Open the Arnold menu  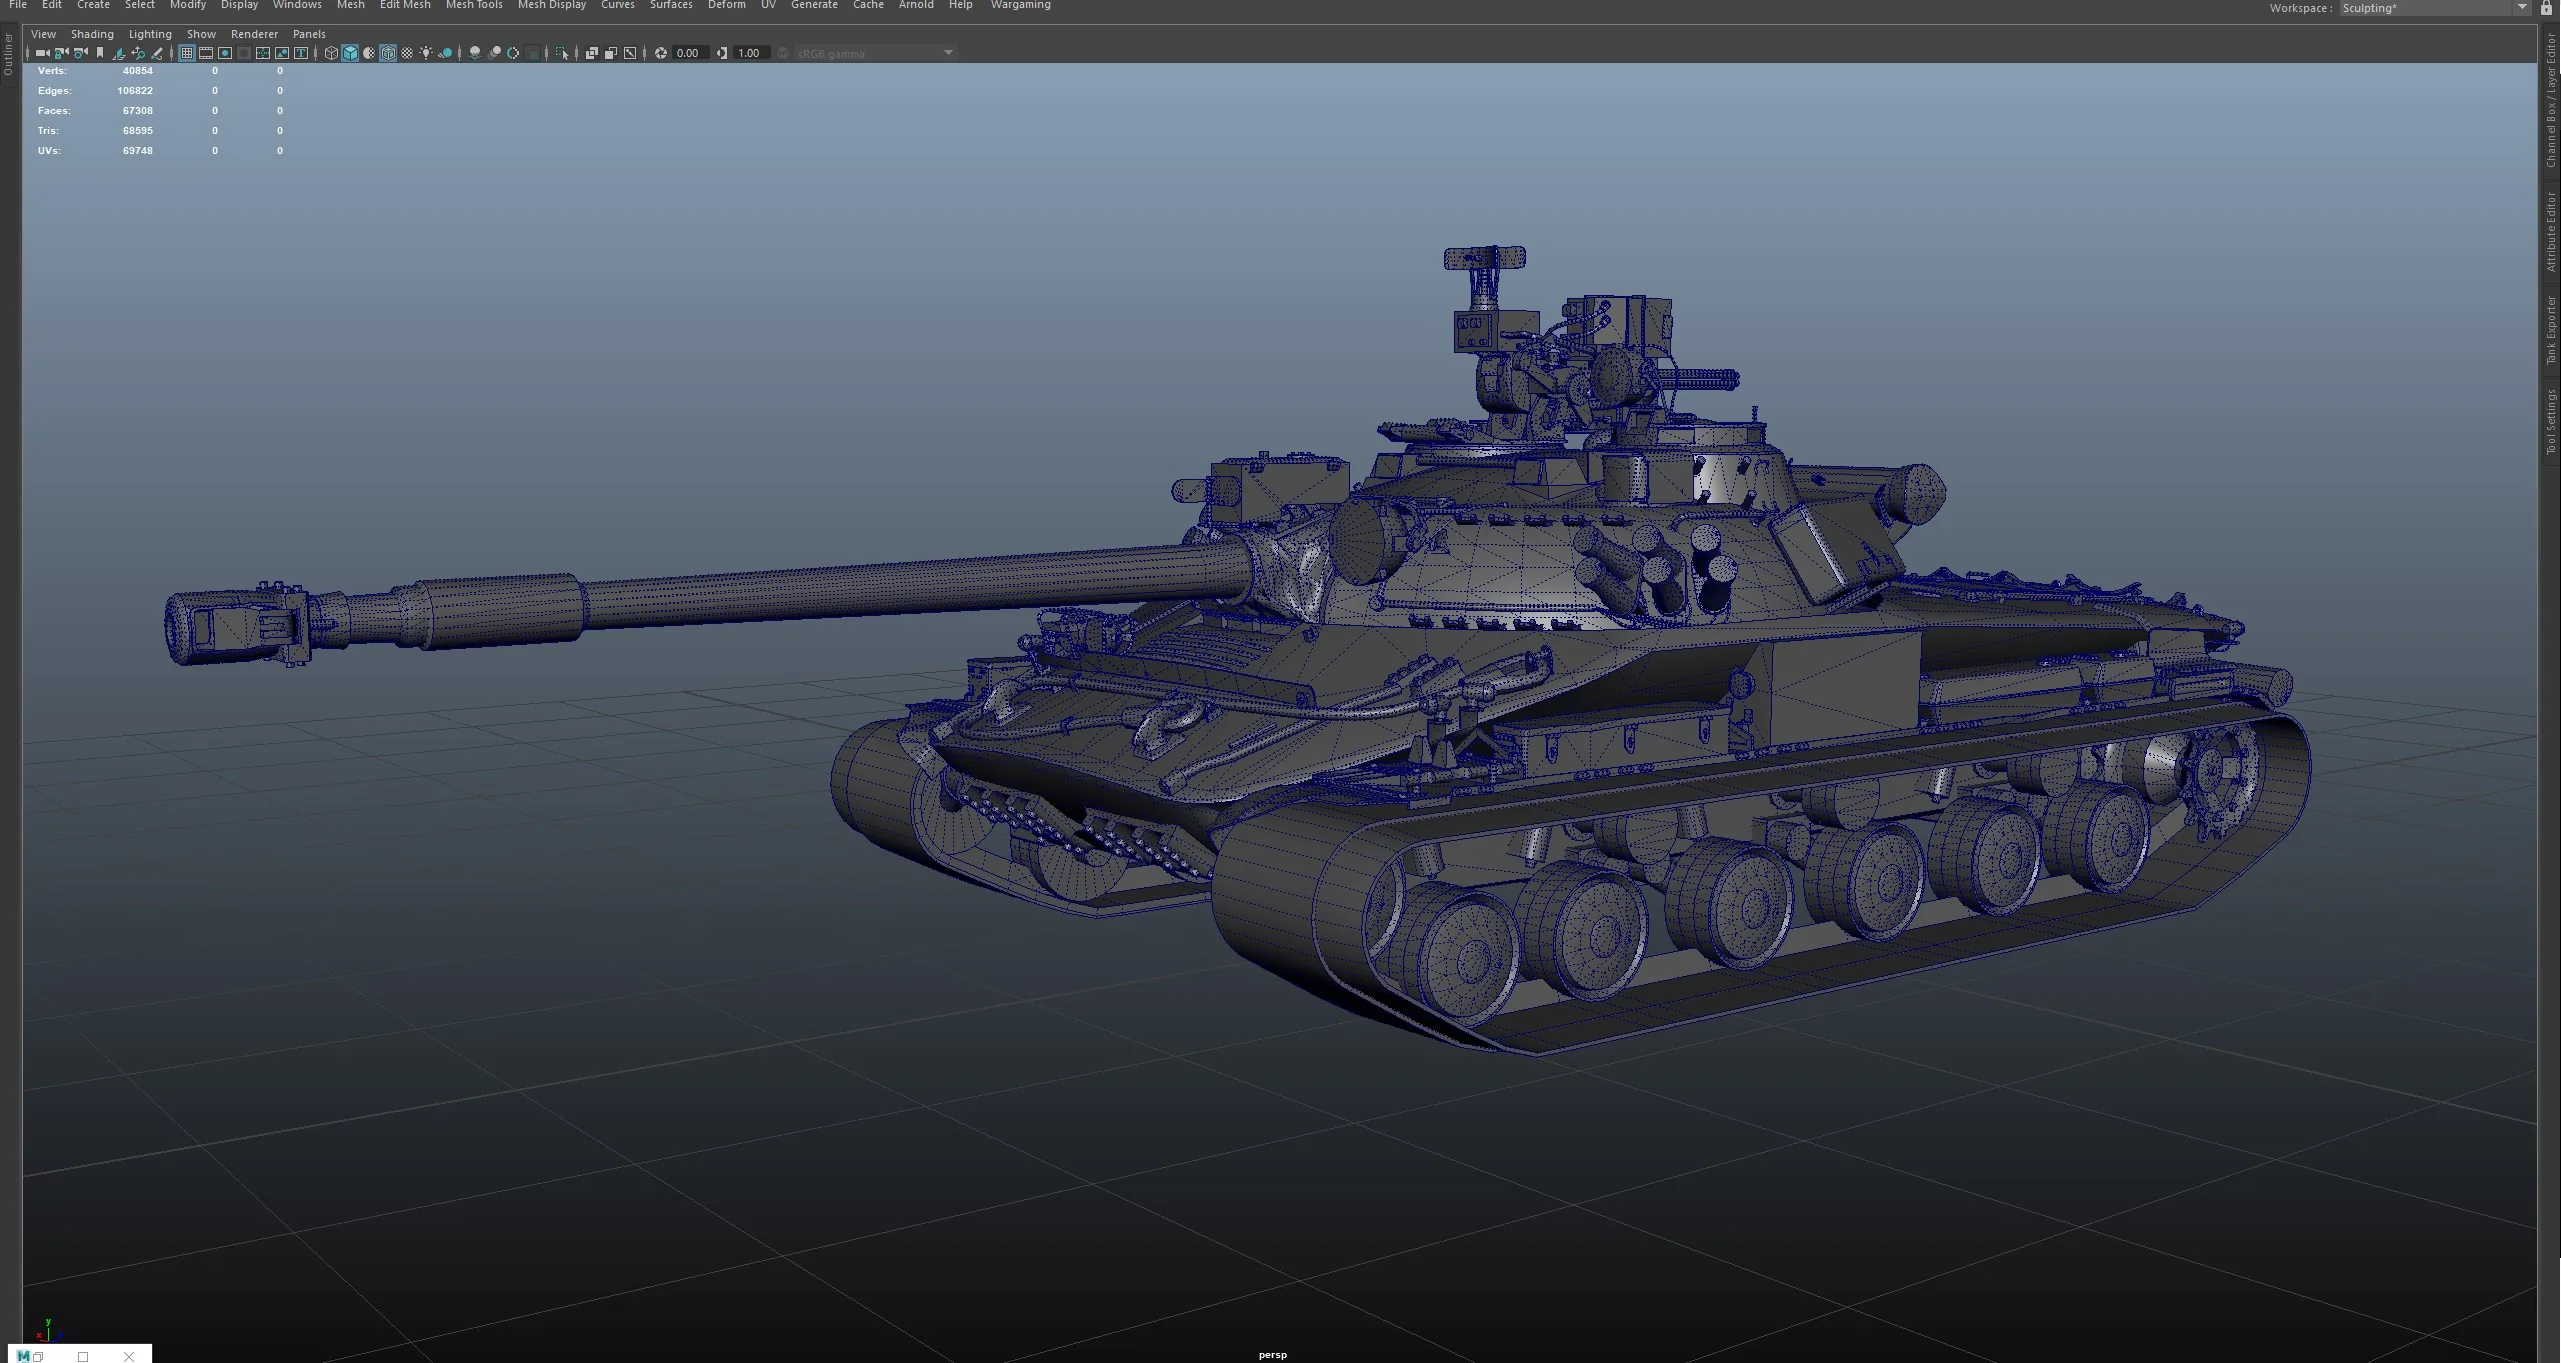point(916,5)
